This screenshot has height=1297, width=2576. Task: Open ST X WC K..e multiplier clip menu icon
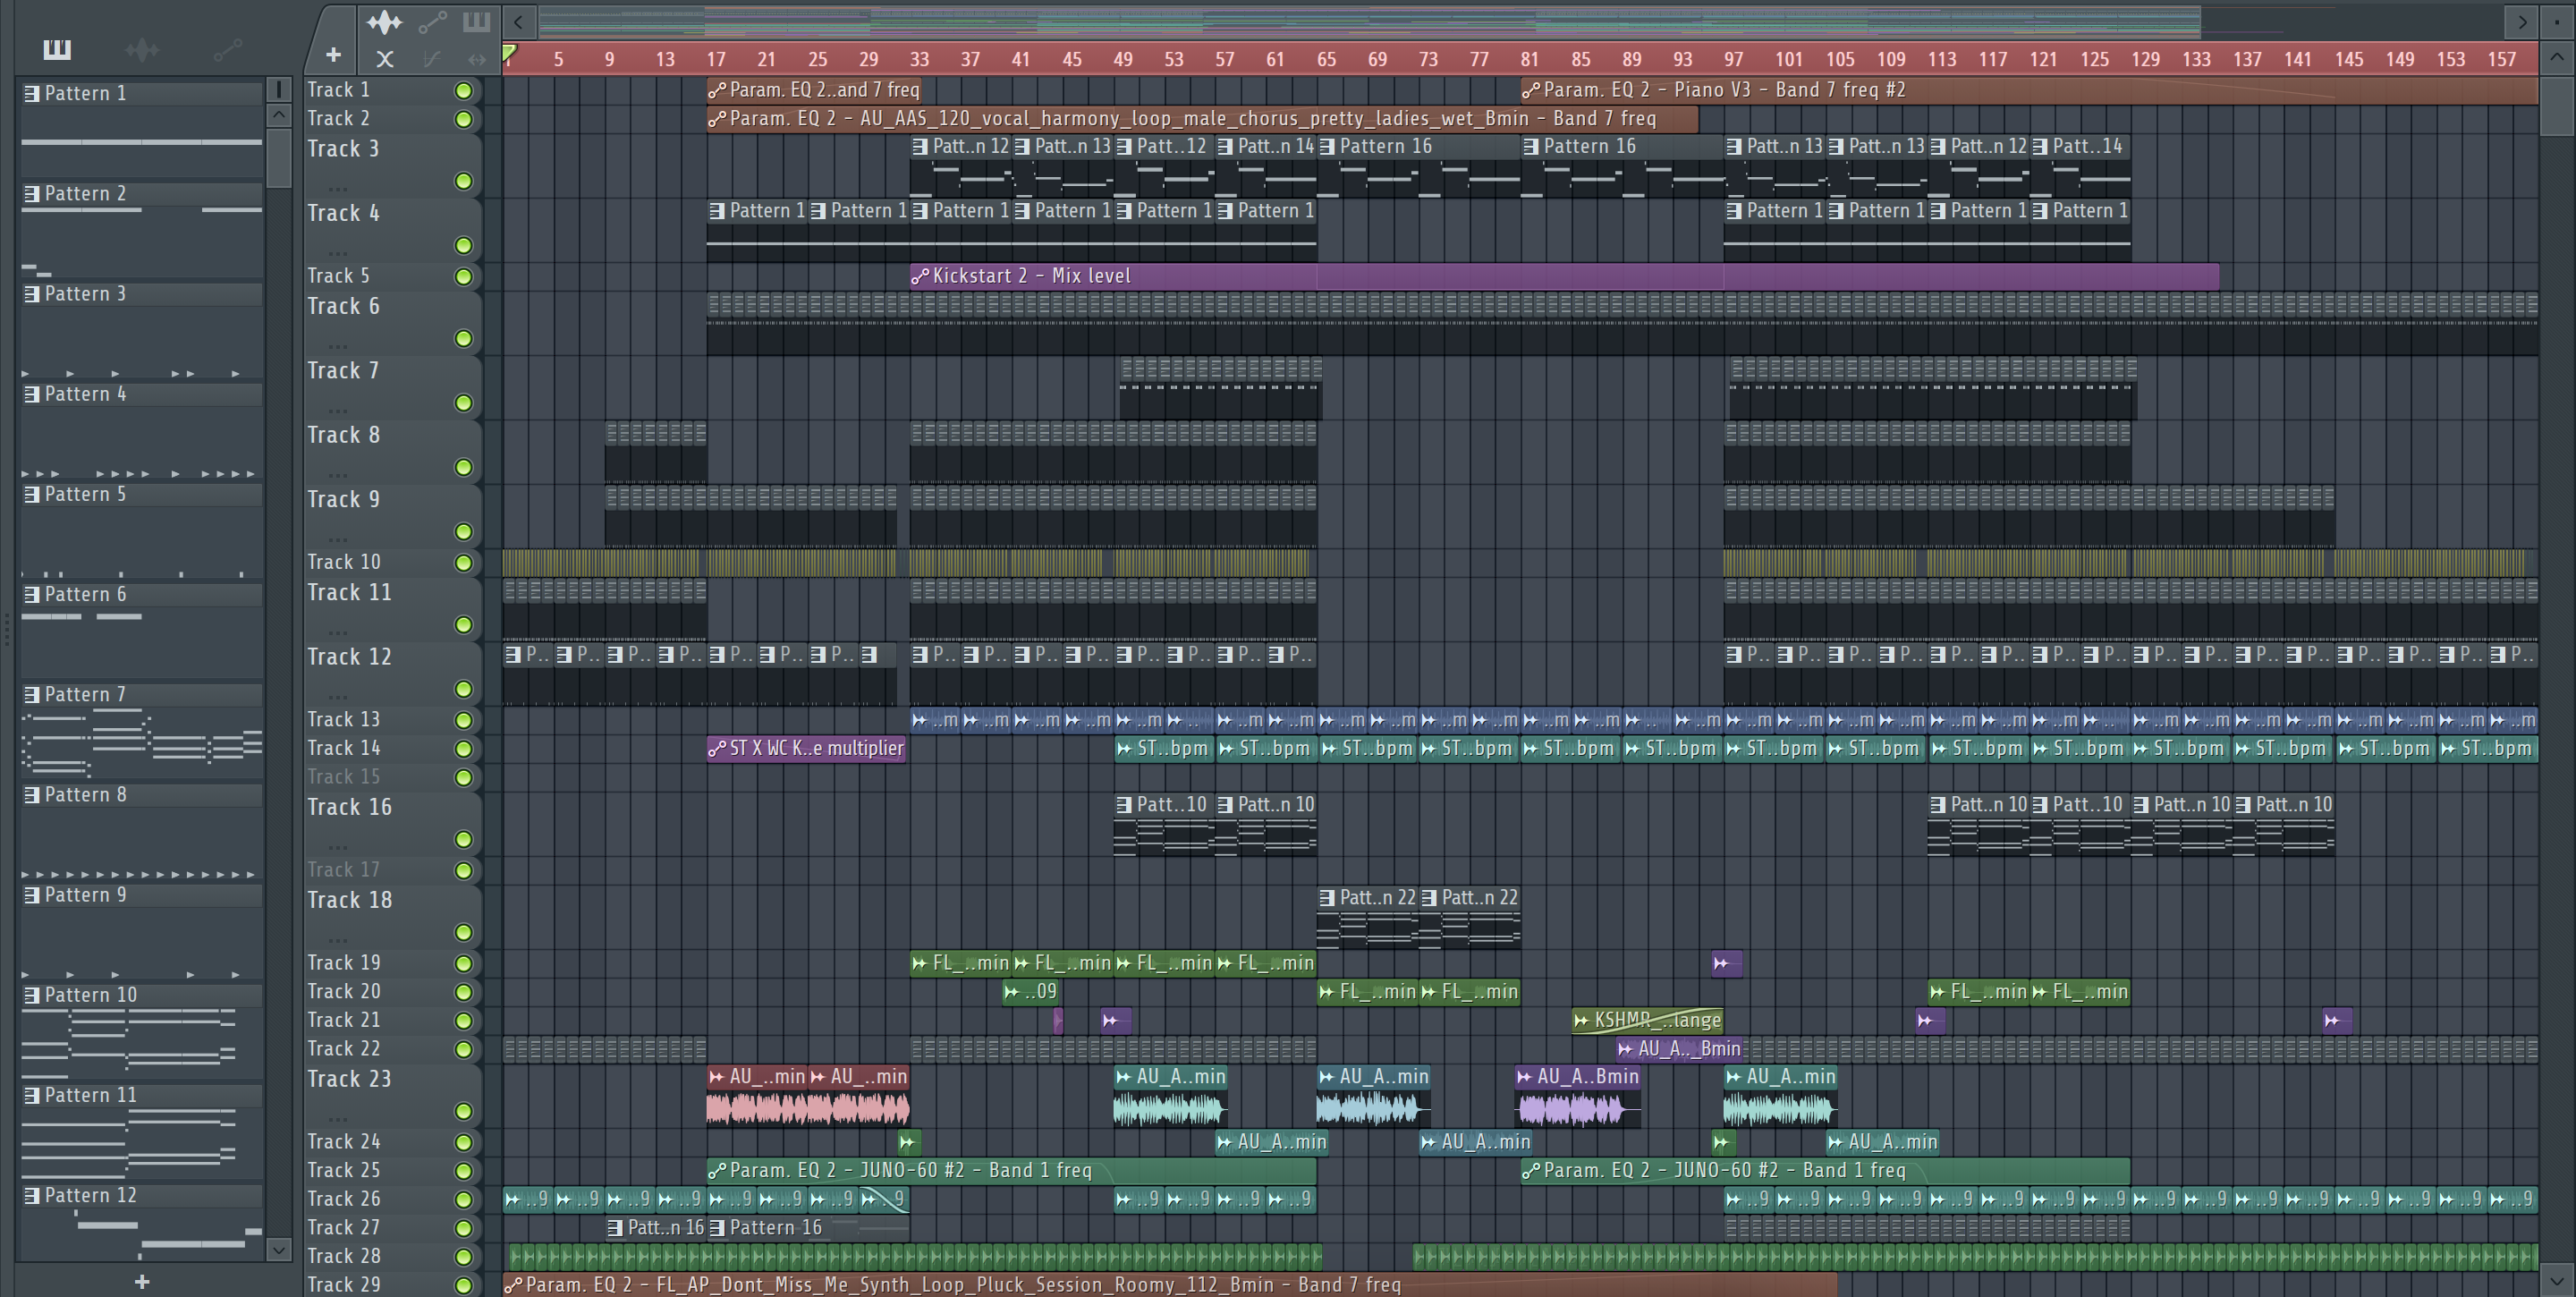click(717, 748)
